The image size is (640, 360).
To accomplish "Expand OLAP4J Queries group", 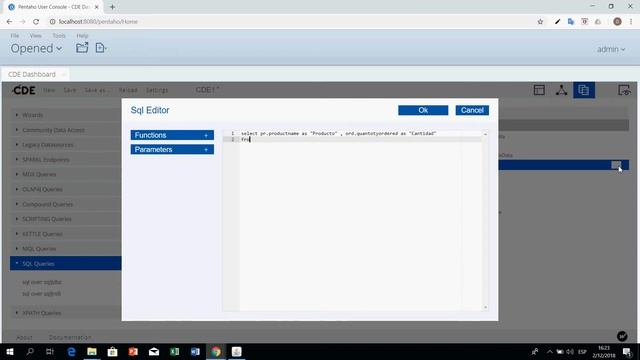I will pos(65,189).
